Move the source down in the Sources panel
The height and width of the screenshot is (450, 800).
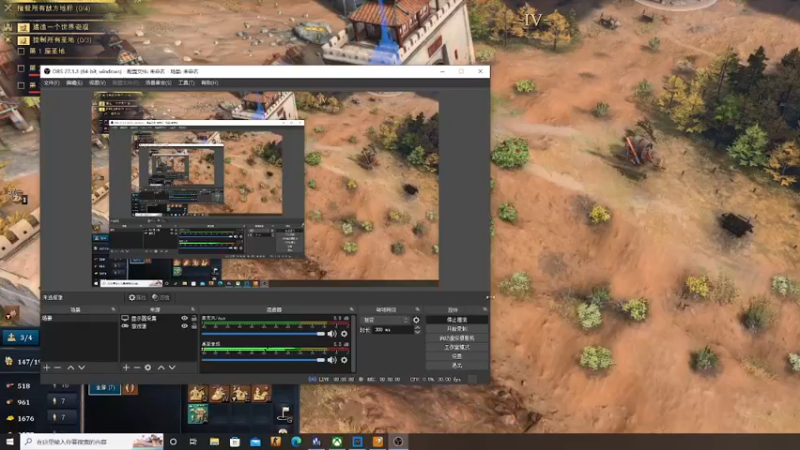pyautogui.click(x=172, y=367)
